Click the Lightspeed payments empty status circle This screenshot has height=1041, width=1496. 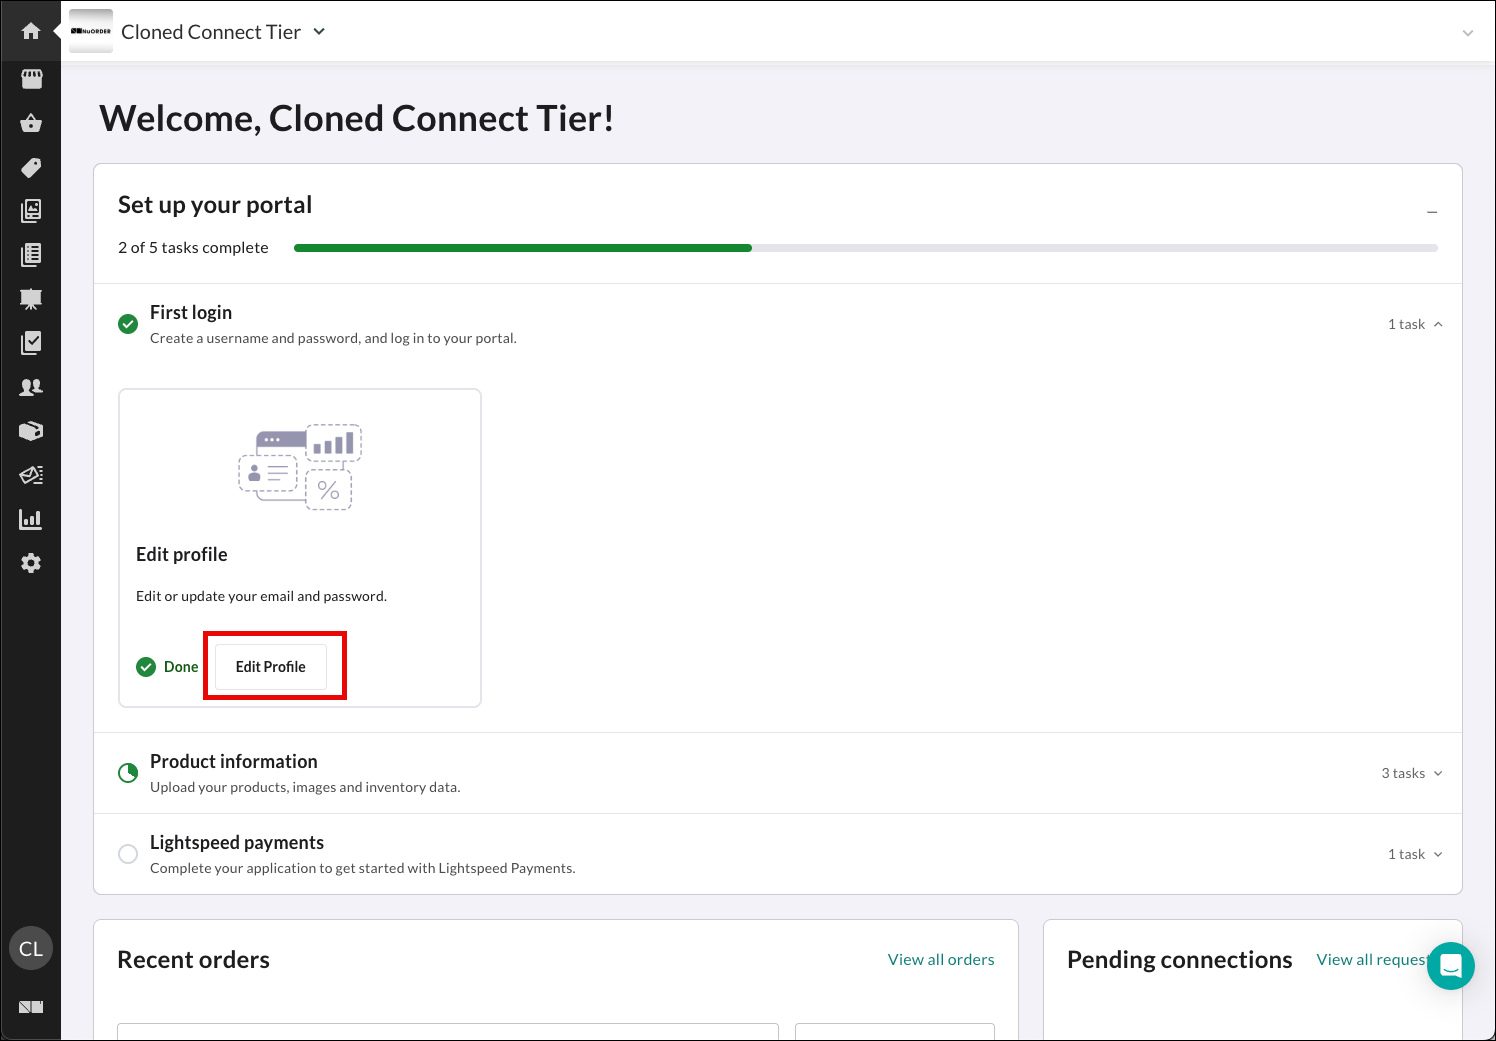click(x=128, y=854)
